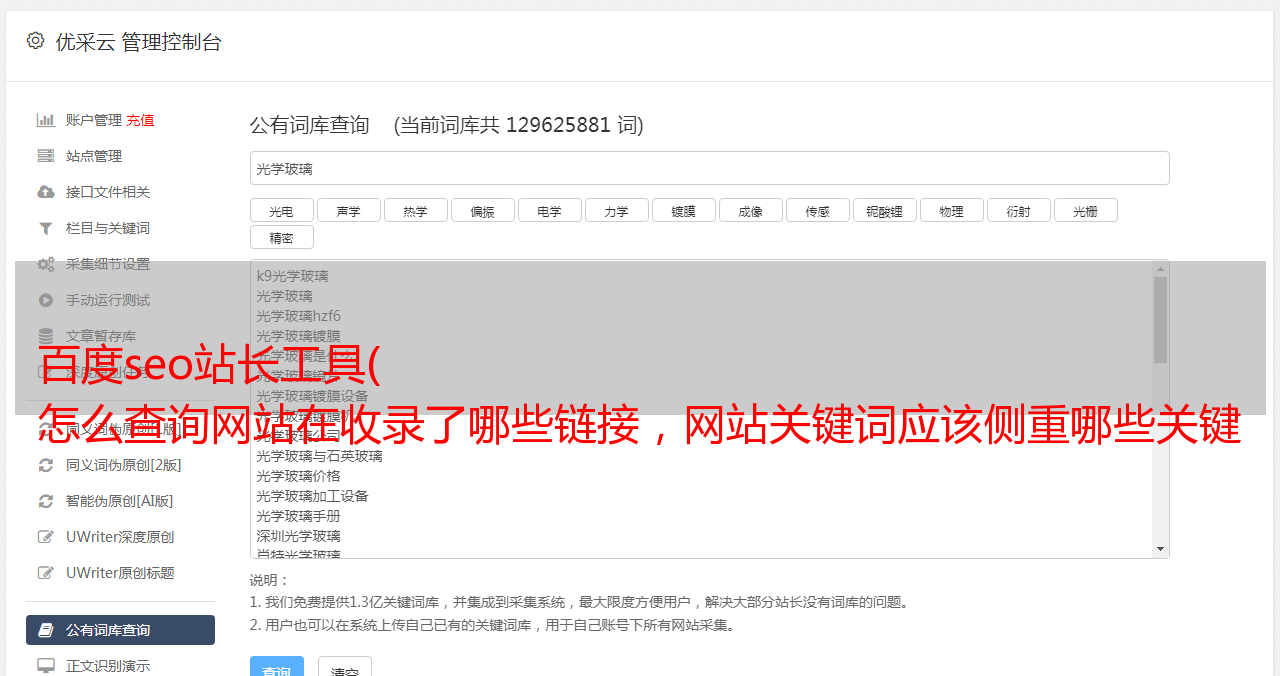Screen dimensions: 1280x676
Task: Click the 光电 tag button
Action: coord(281,210)
